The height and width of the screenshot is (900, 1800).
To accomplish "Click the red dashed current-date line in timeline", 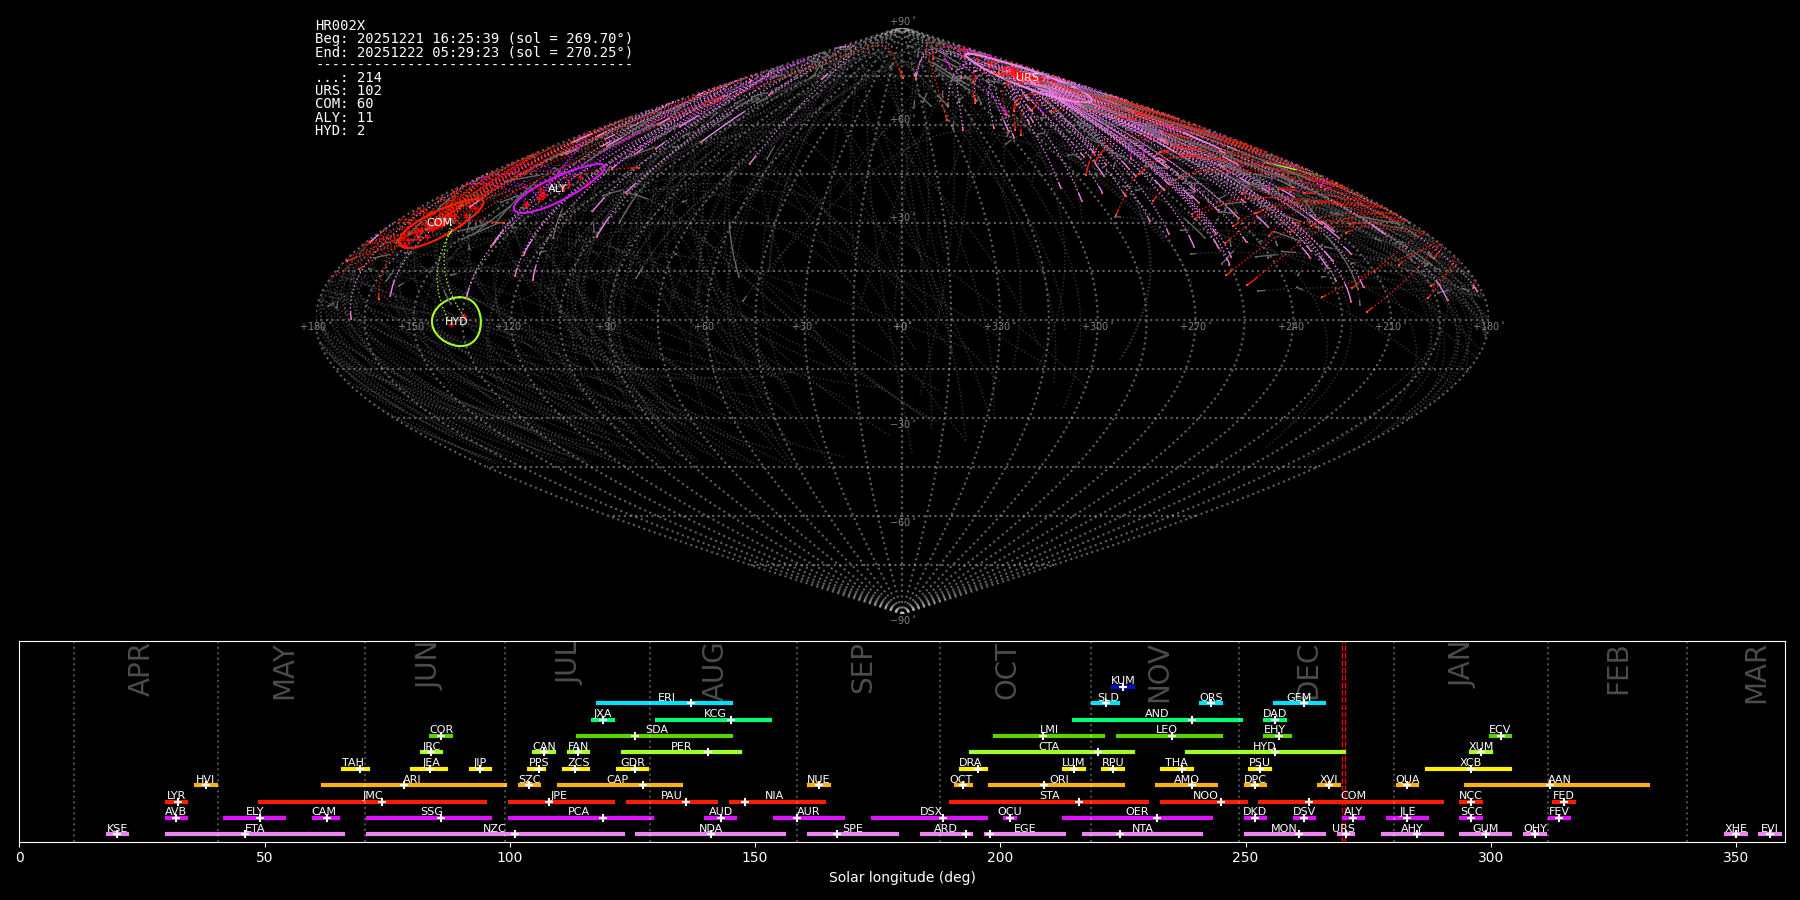I will point(1343,742).
